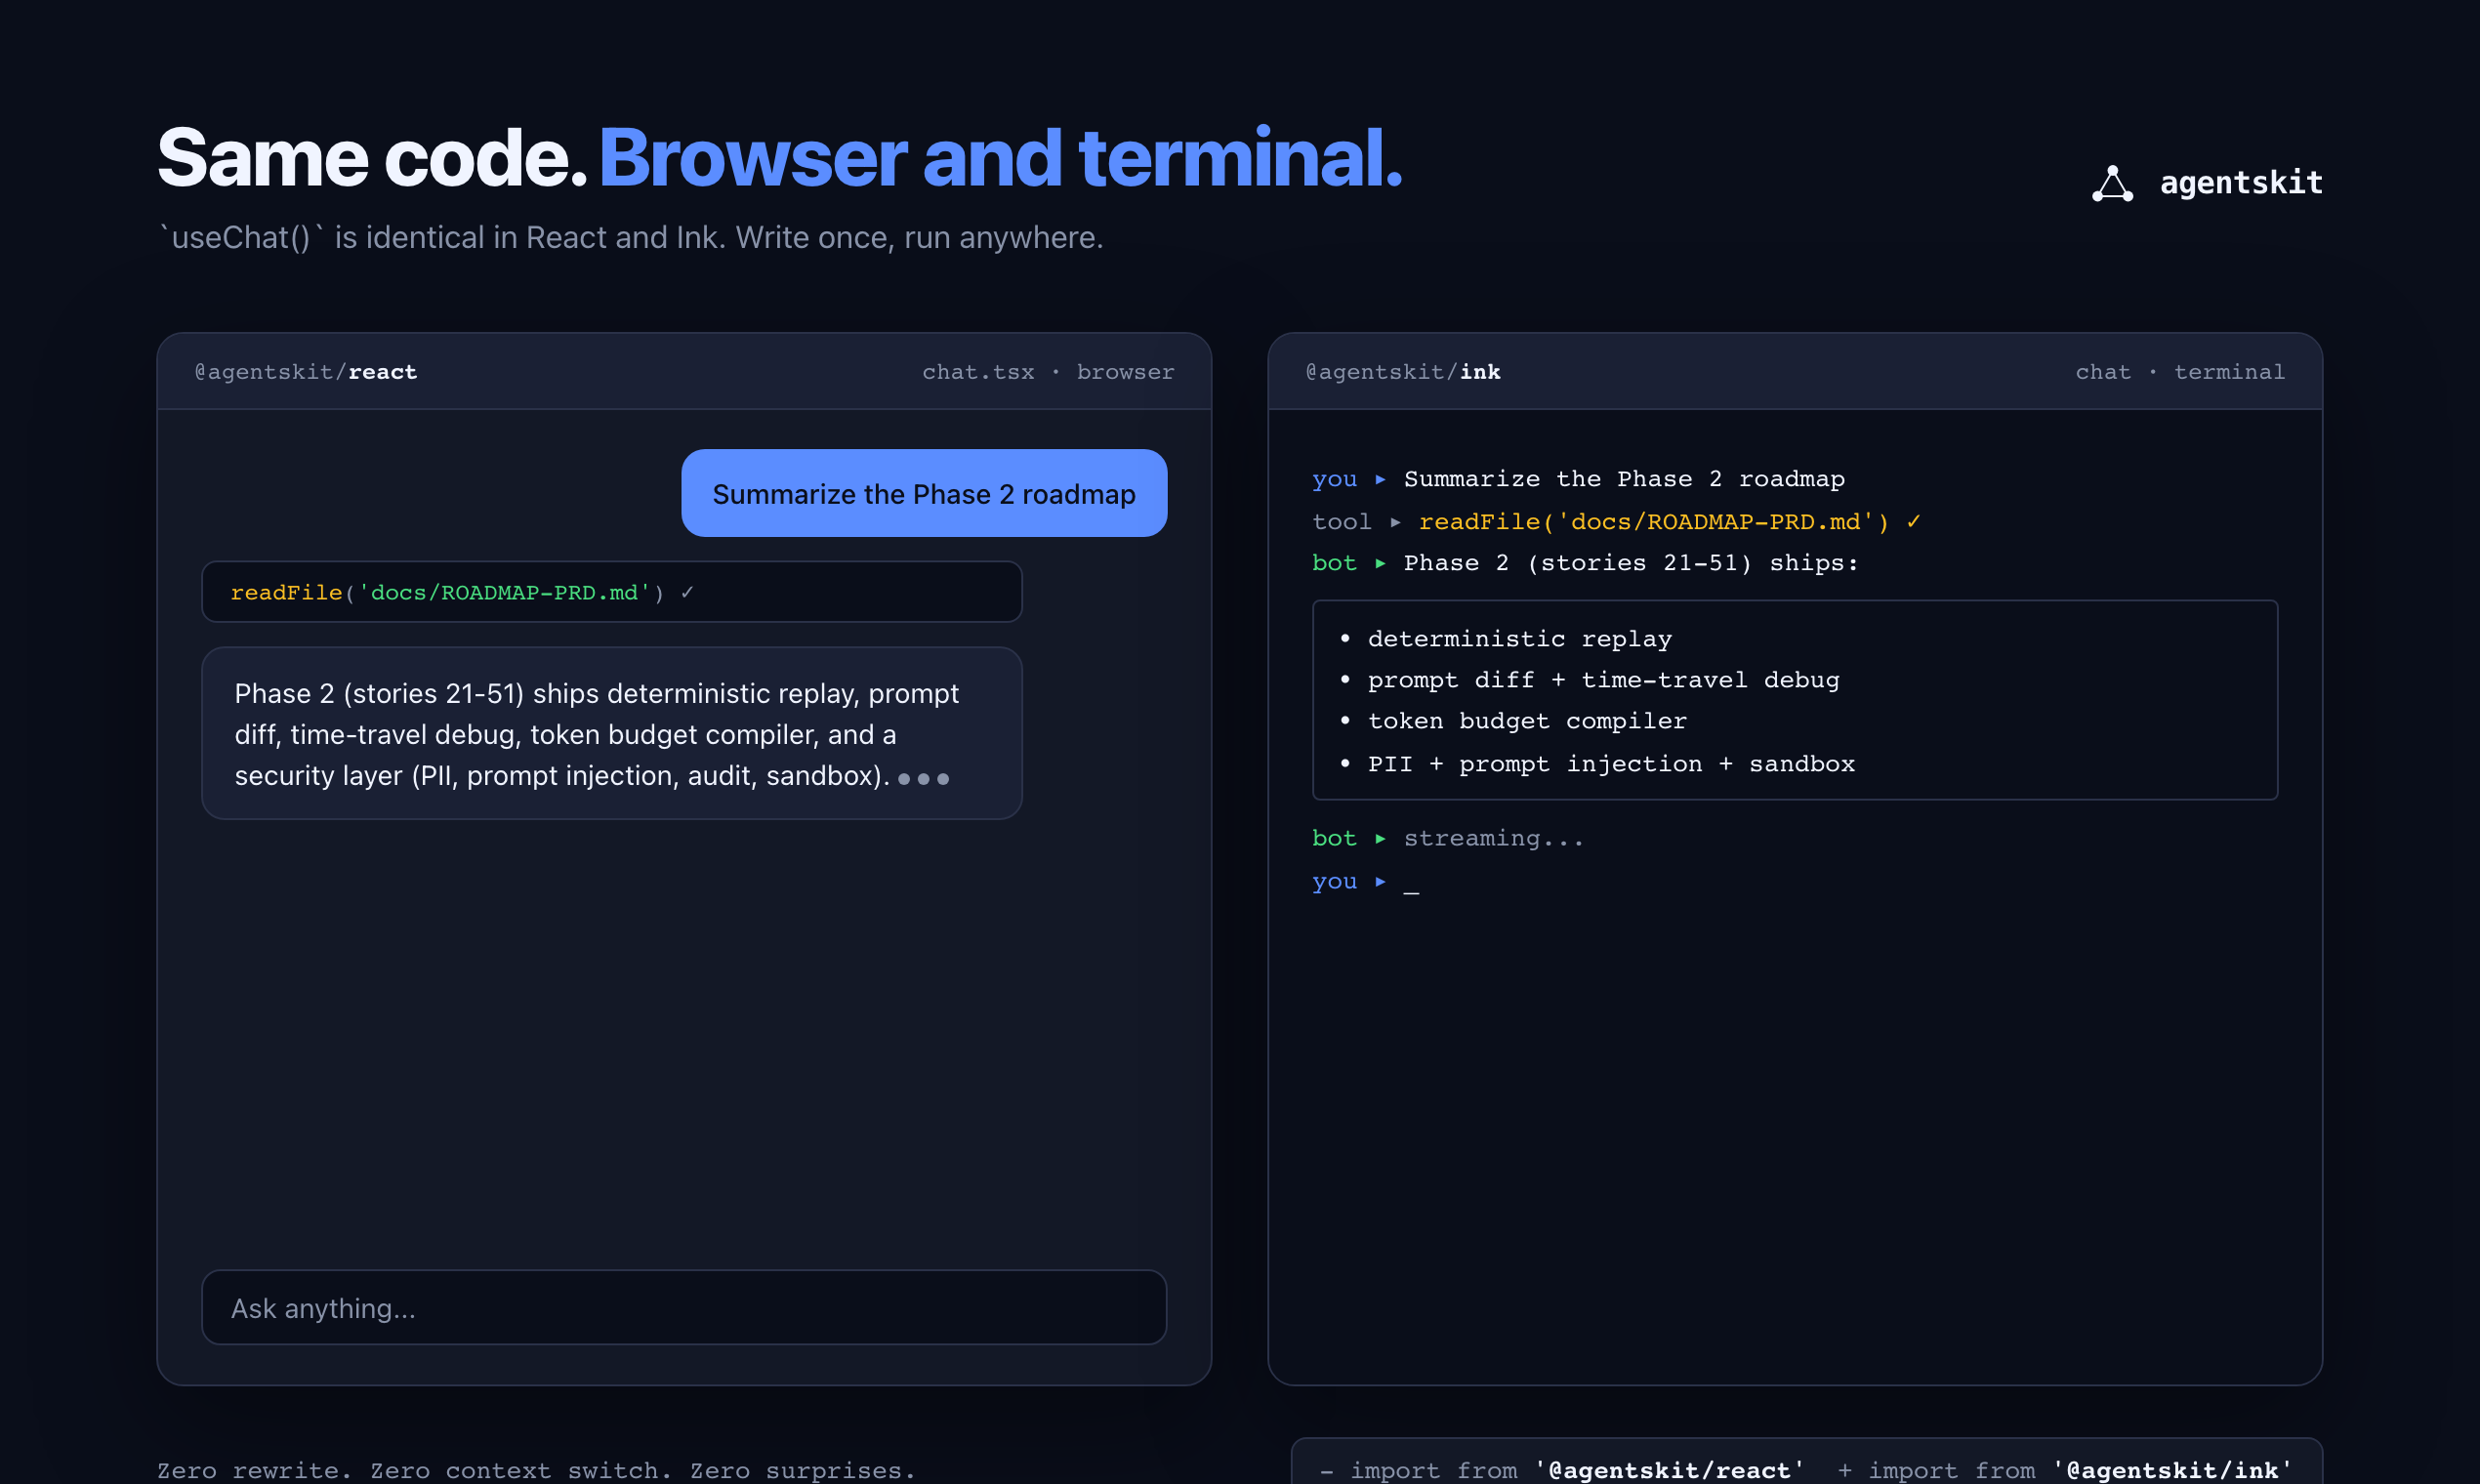The width and height of the screenshot is (2480, 1484).
Task: Click the yellow checkmark on terminal tool line
Action: point(1913,521)
